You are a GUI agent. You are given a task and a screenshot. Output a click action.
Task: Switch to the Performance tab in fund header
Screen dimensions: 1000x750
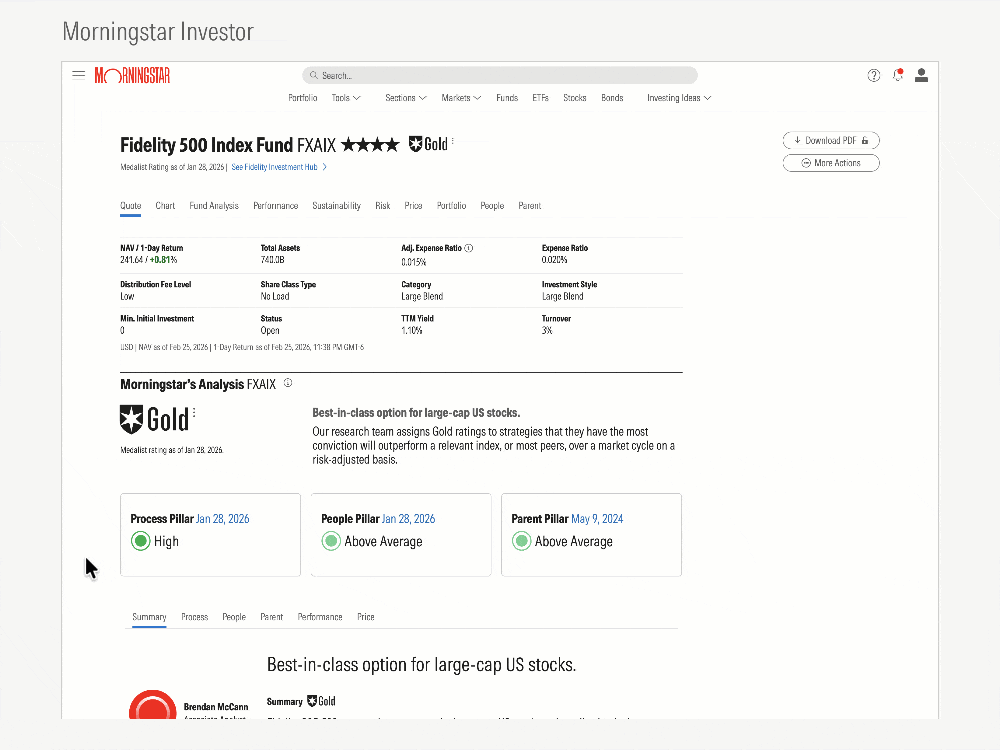pyautogui.click(x=276, y=205)
